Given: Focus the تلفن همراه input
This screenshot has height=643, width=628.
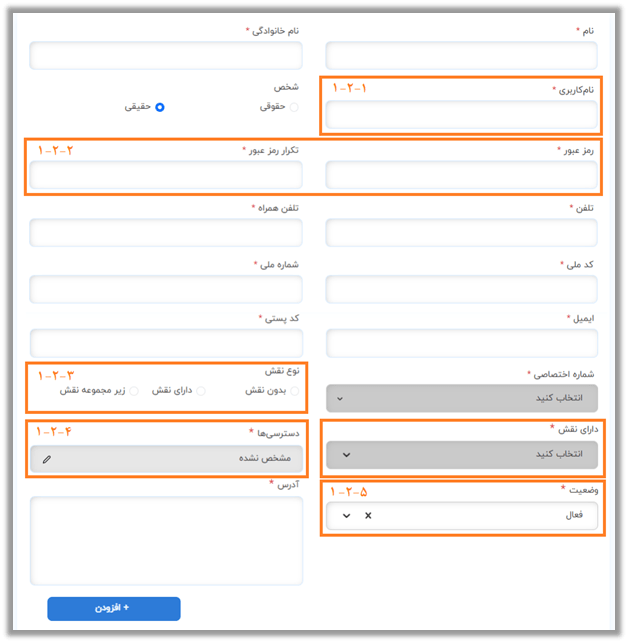Looking at the screenshot, I should coord(166,232).
